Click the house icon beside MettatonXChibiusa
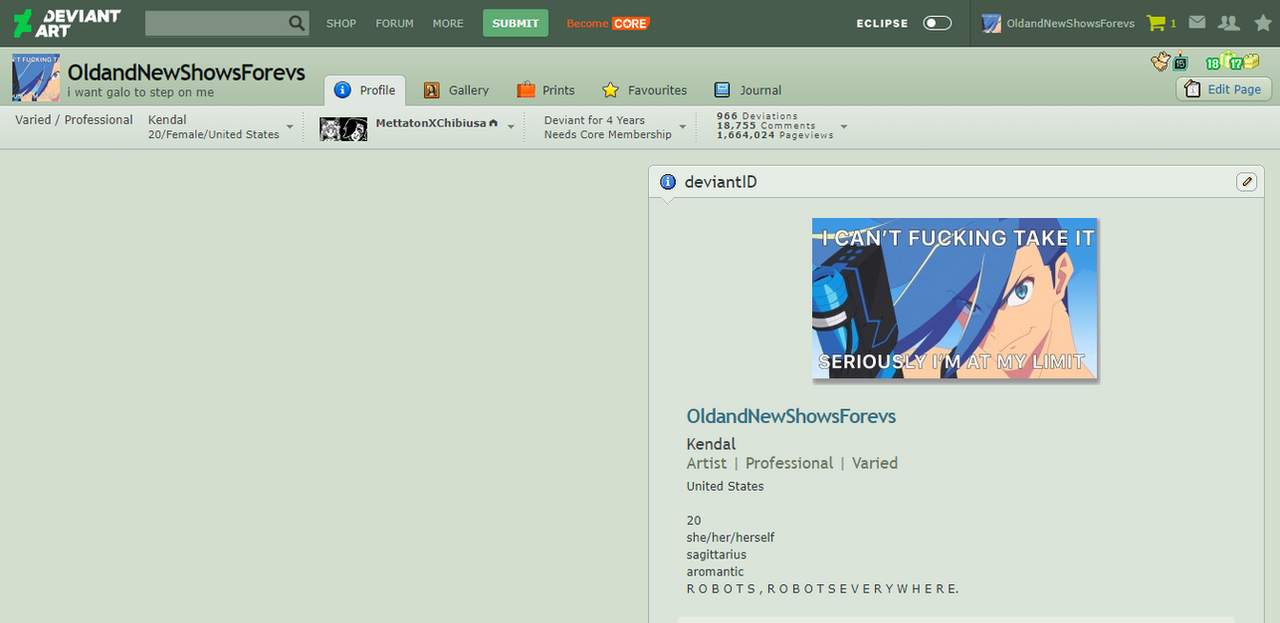Image resolution: width=1280 pixels, height=623 pixels. (493, 123)
